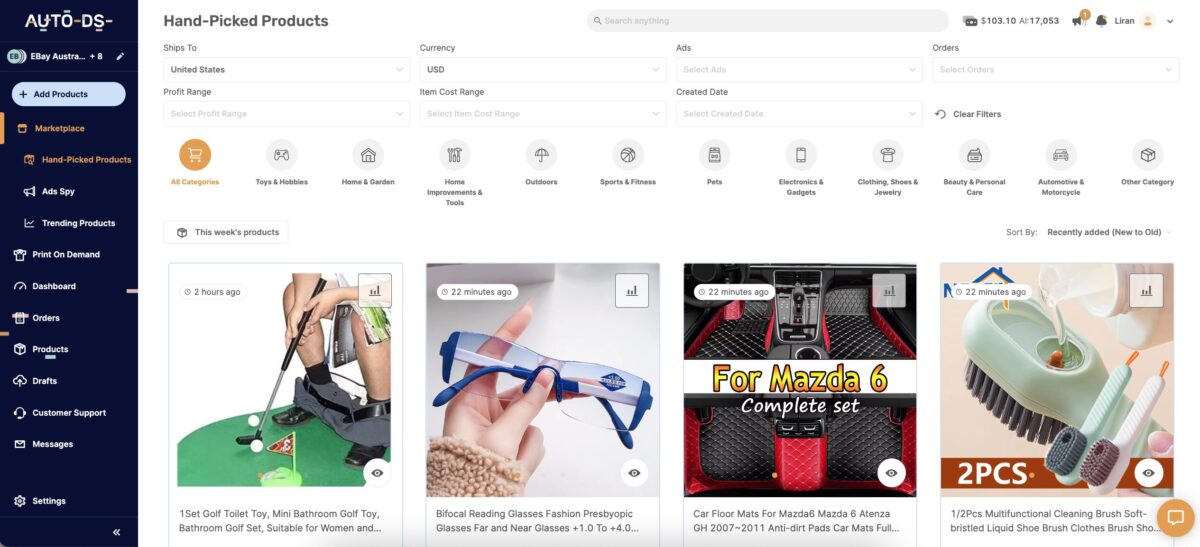Image resolution: width=1200 pixels, height=547 pixels.
Task: Change Sort By Recently added dropdown
Action: (1109, 232)
